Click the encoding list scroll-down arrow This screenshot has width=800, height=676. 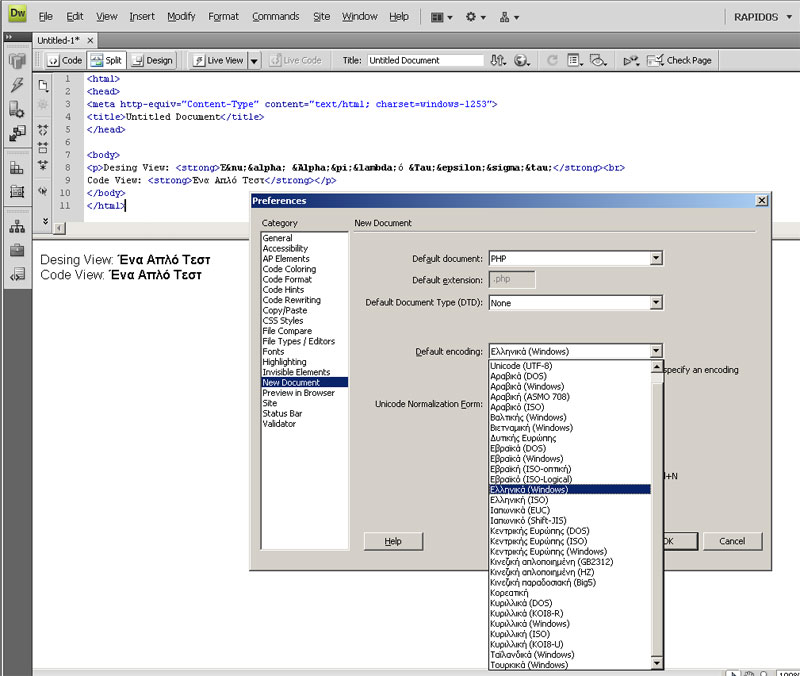pos(657,663)
